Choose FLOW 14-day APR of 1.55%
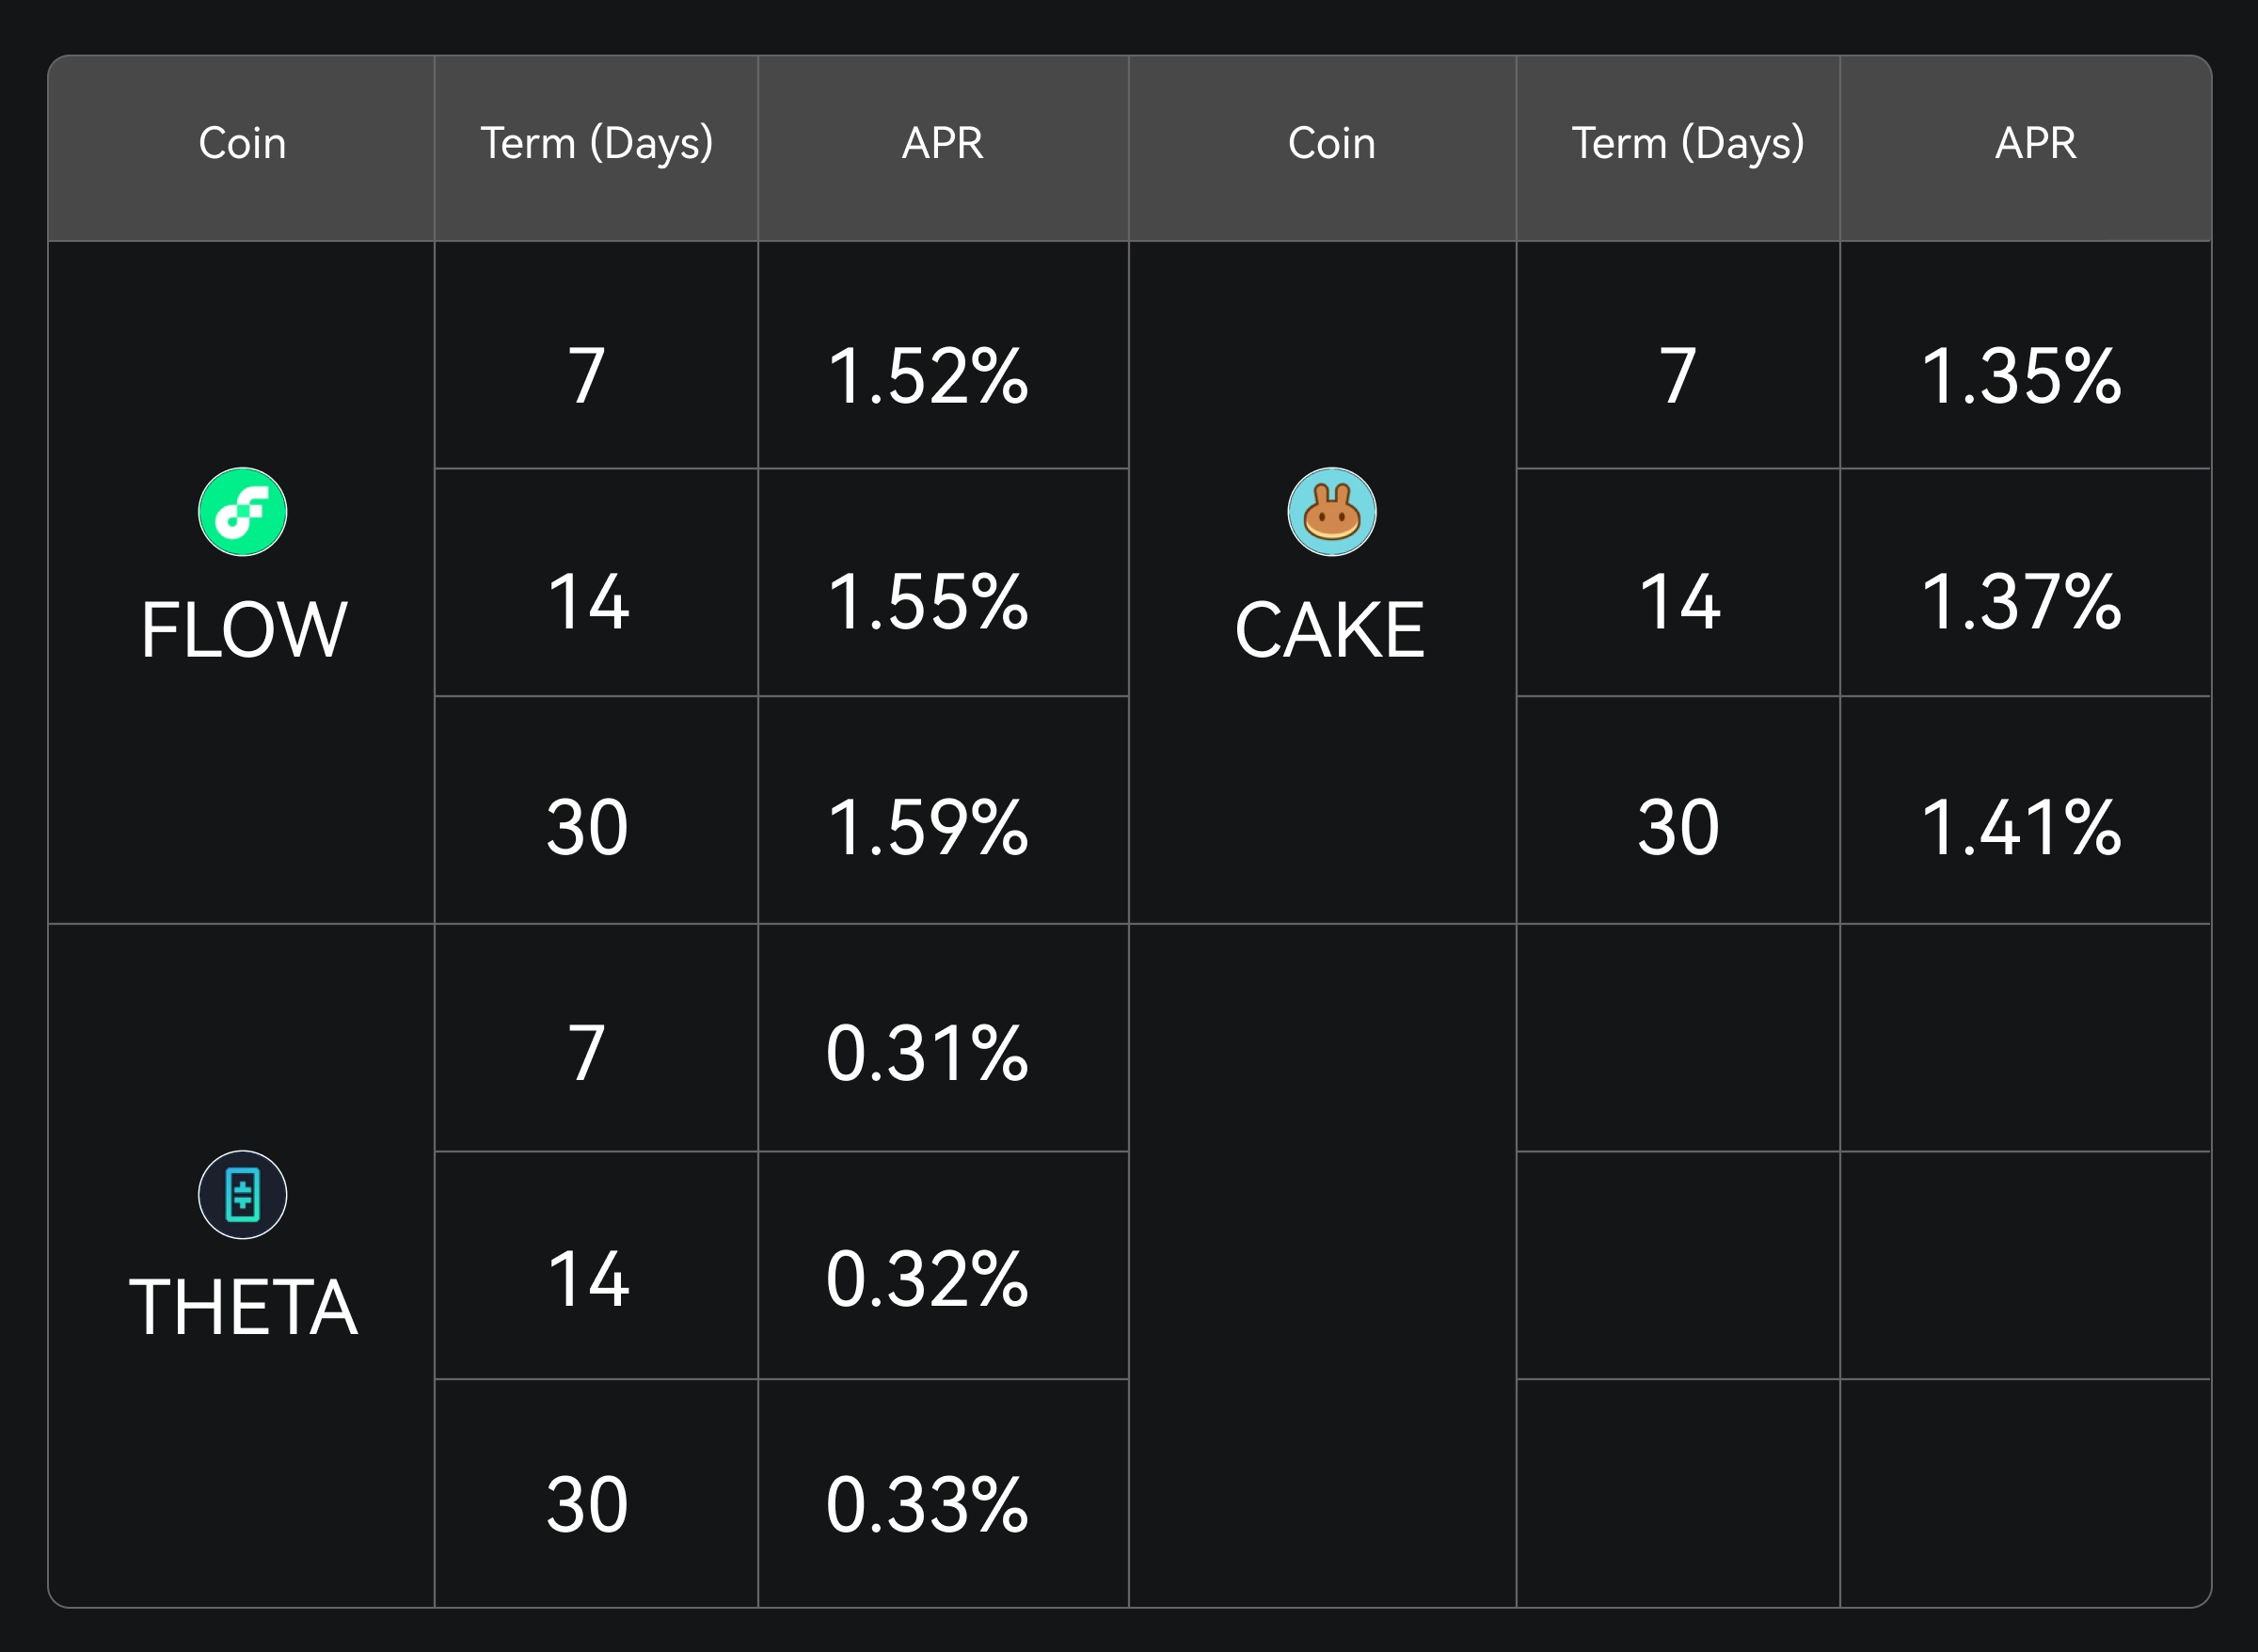This screenshot has height=1652, width=2258. [x=928, y=602]
